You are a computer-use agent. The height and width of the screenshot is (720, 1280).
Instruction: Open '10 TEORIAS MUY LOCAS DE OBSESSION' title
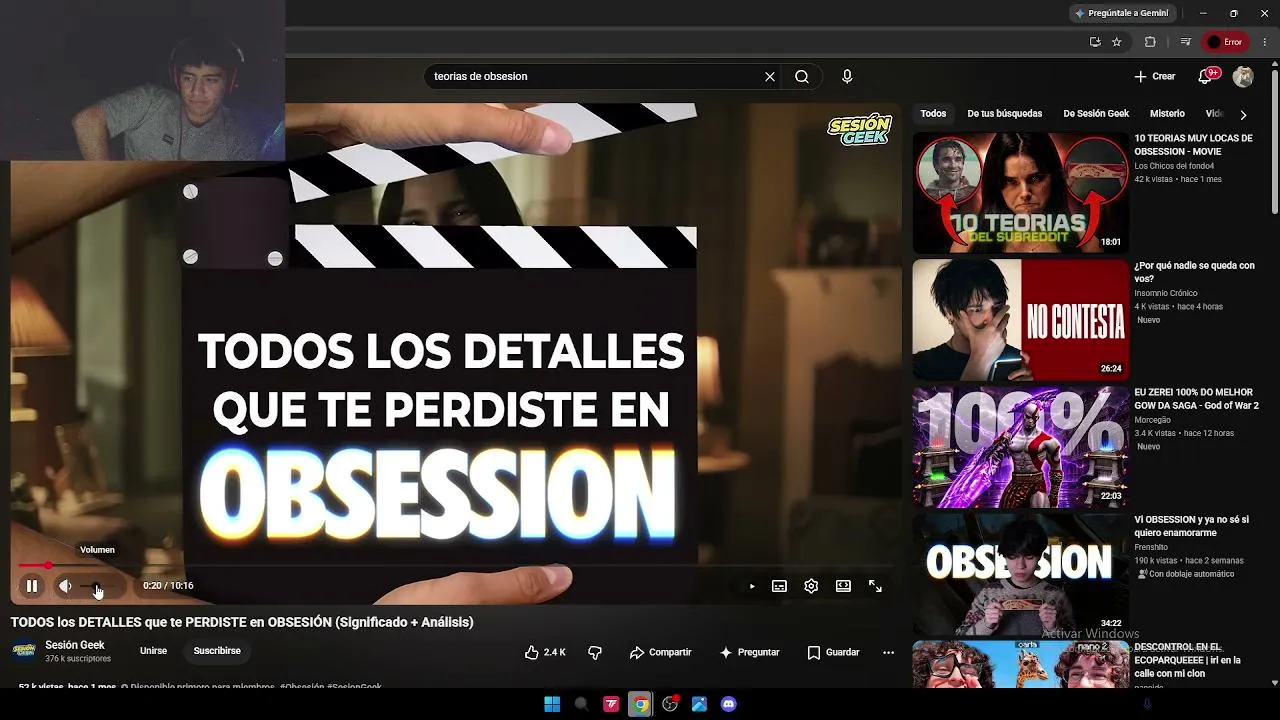coord(1193,145)
